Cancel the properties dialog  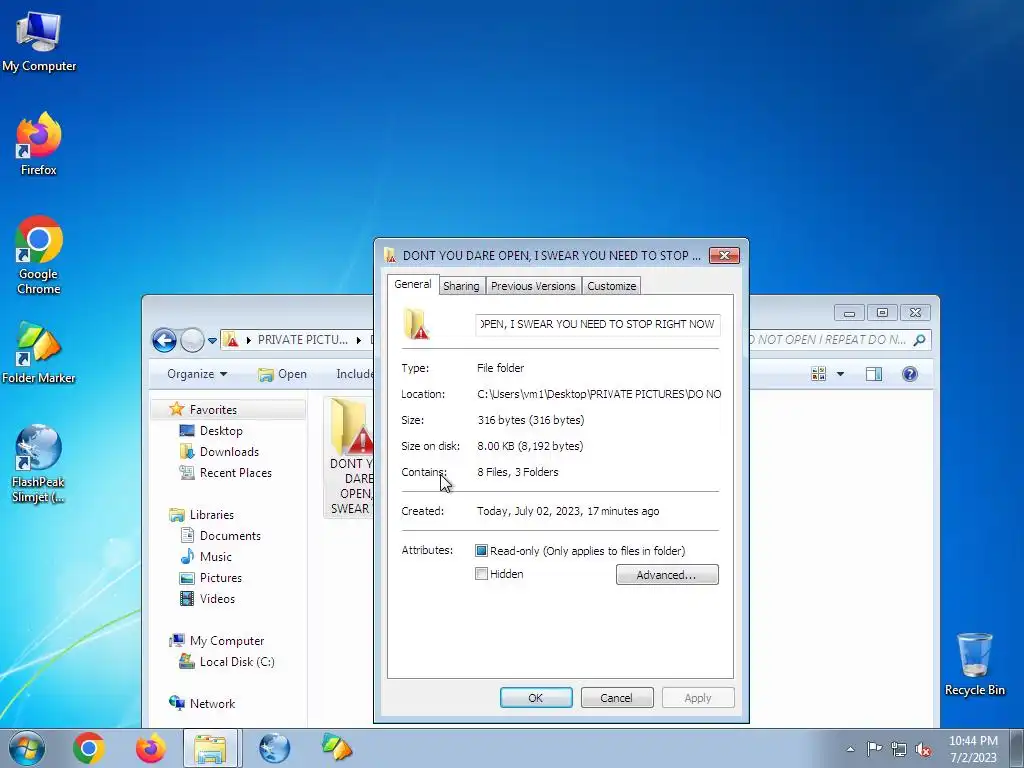point(616,697)
